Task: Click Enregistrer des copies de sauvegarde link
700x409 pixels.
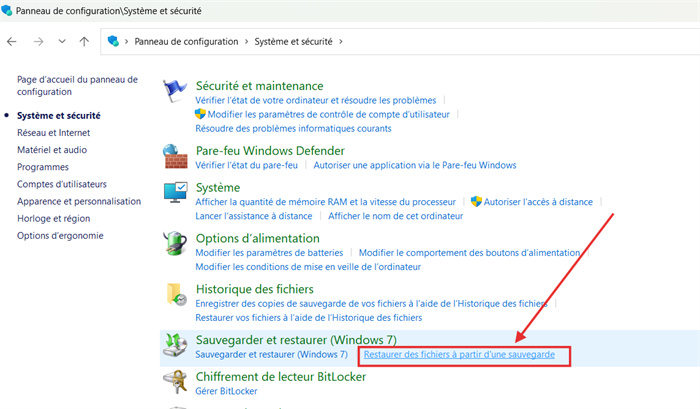Action: click(371, 304)
